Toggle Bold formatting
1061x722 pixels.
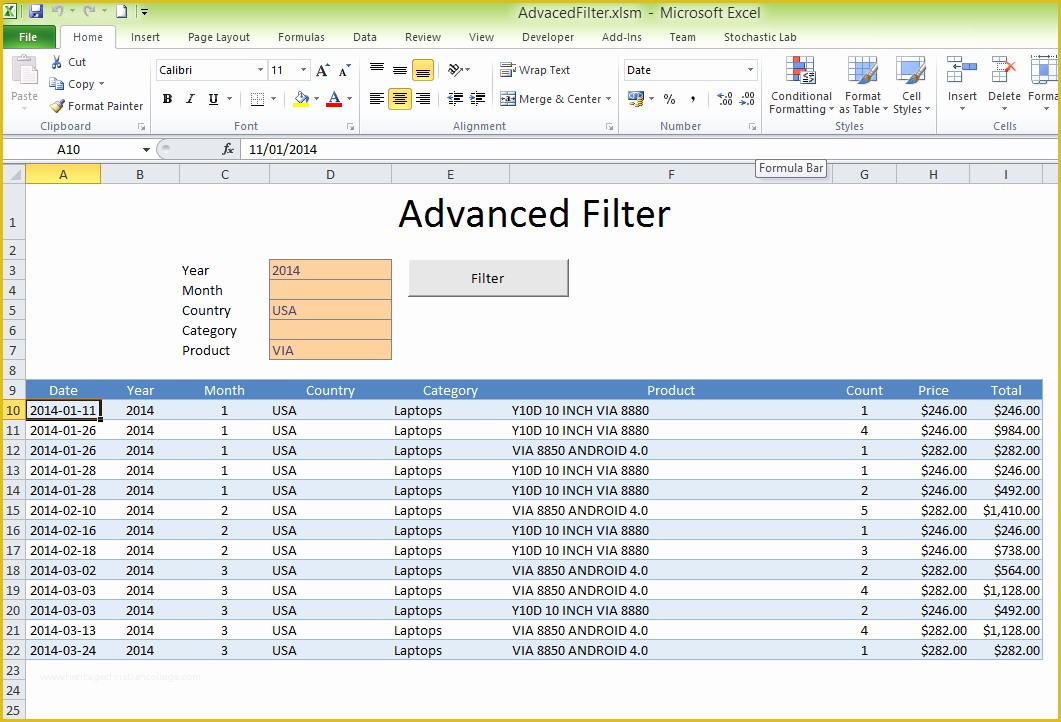point(167,99)
